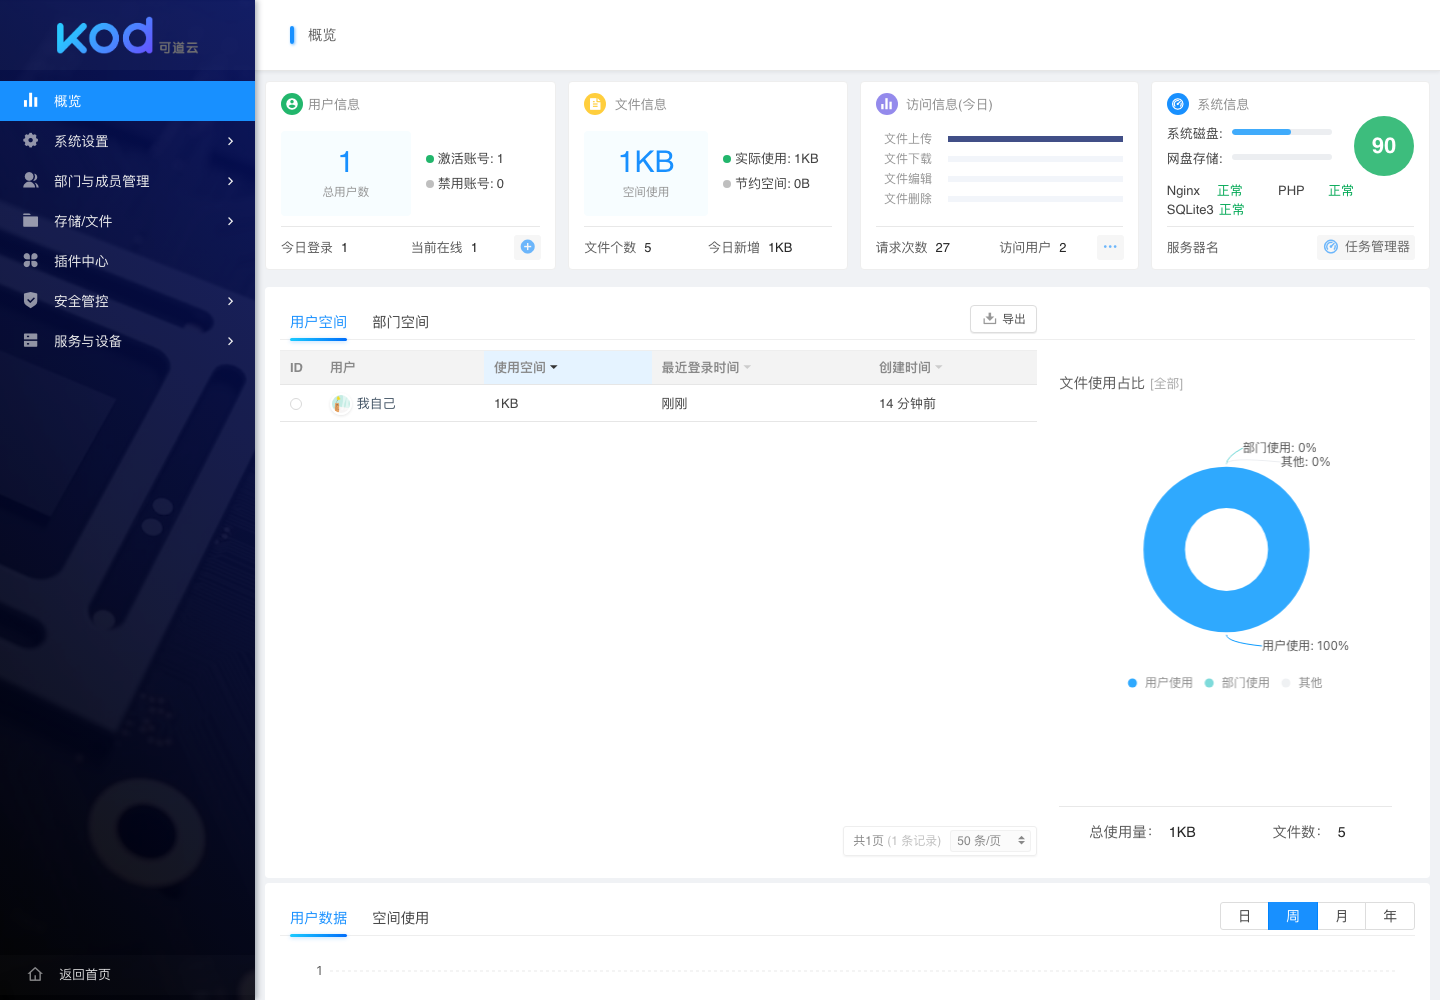
Task: Toggle 部门使用 legend in pie chart
Action: pos(1237,683)
